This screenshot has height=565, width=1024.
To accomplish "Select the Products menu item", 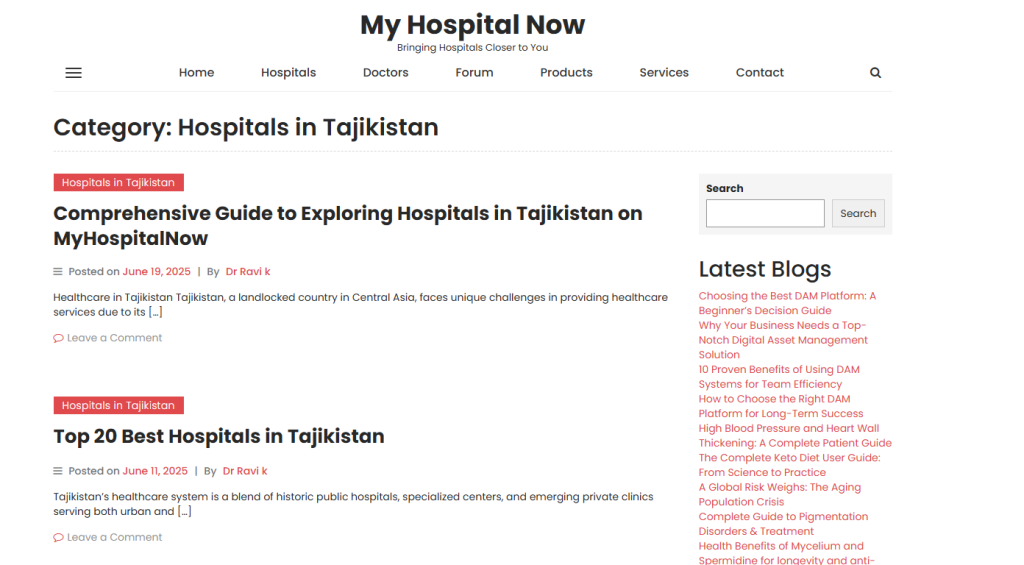I will pyautogui.click(x=566, y=73).
